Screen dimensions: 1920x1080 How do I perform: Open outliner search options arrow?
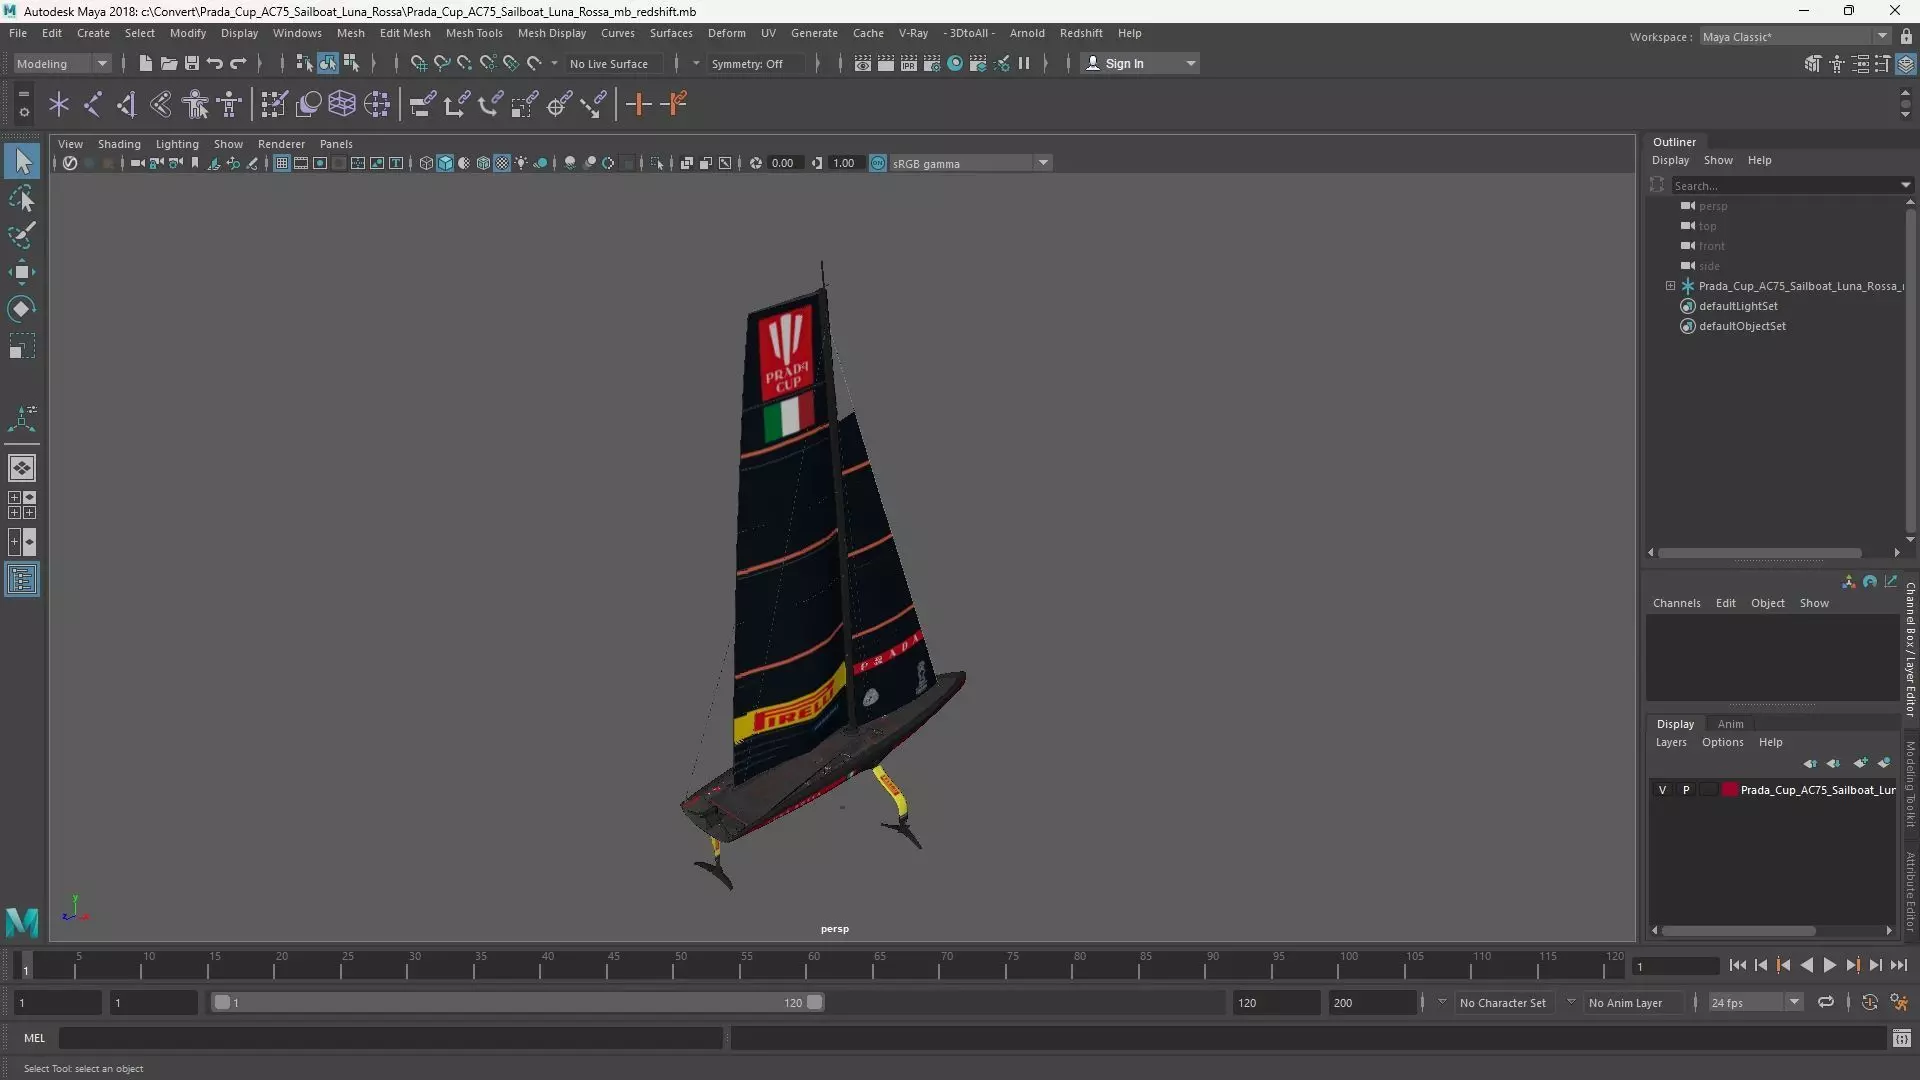click(x=1905, y=185)
